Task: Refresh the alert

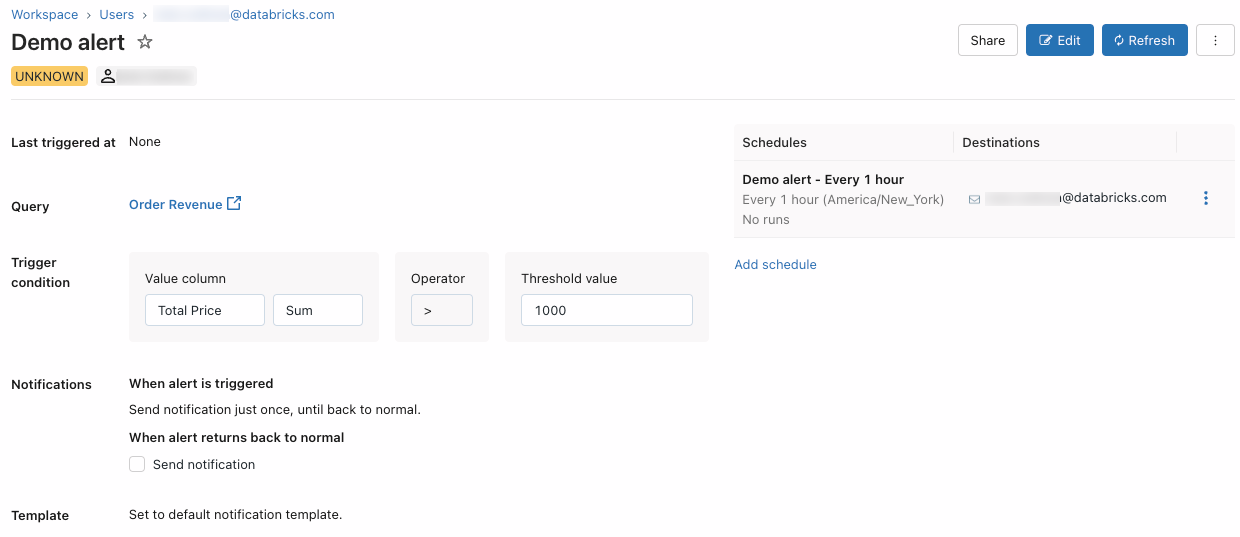Action: [x=1144, y=40]
